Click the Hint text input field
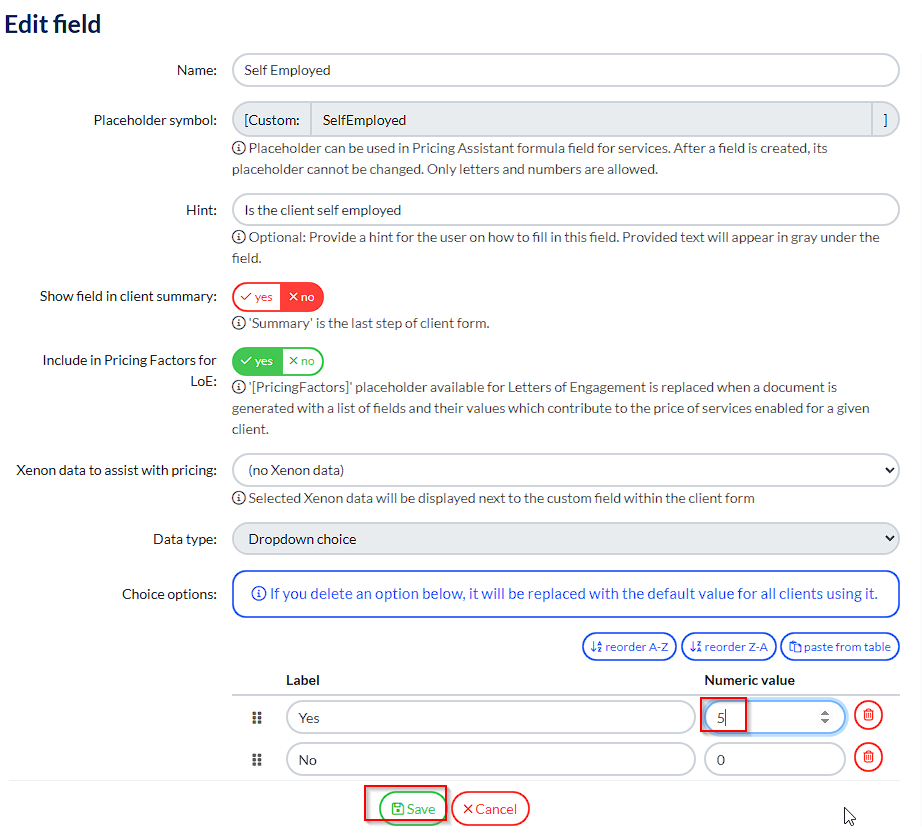 click(x=565, y=210)
